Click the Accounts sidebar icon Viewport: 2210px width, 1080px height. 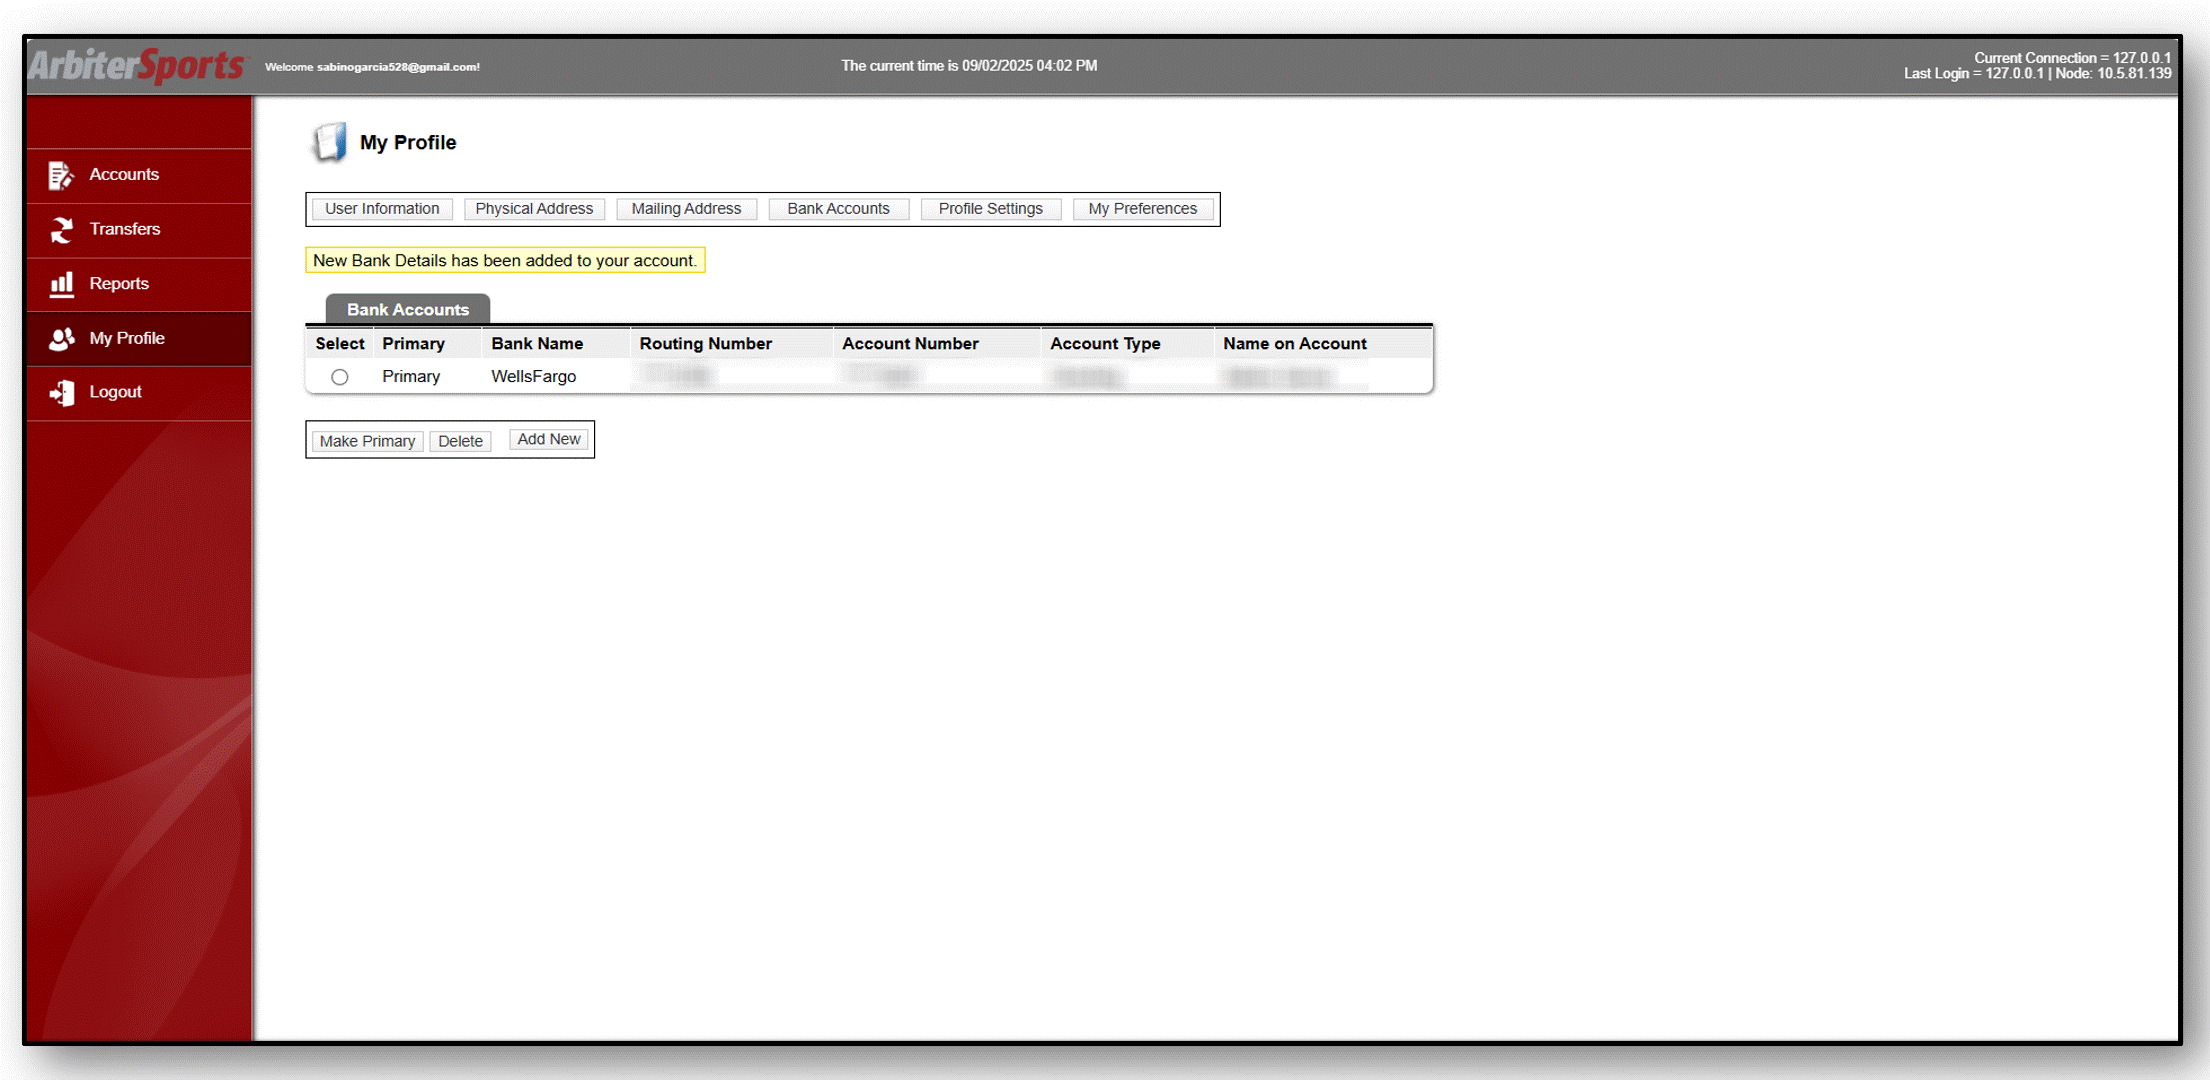[x=60, y=175]
